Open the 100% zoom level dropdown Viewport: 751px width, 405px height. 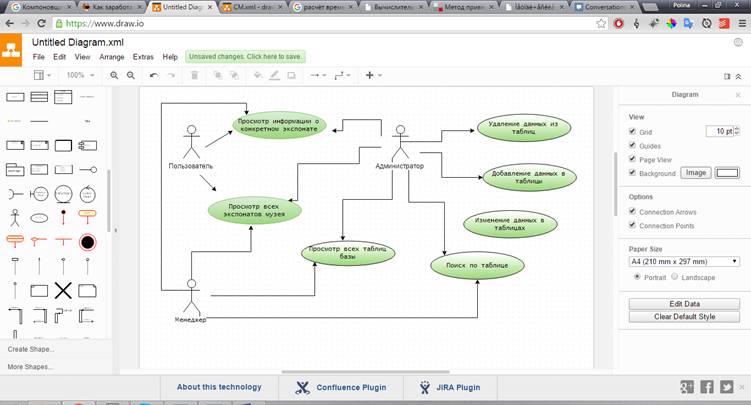tap(79, 75)
